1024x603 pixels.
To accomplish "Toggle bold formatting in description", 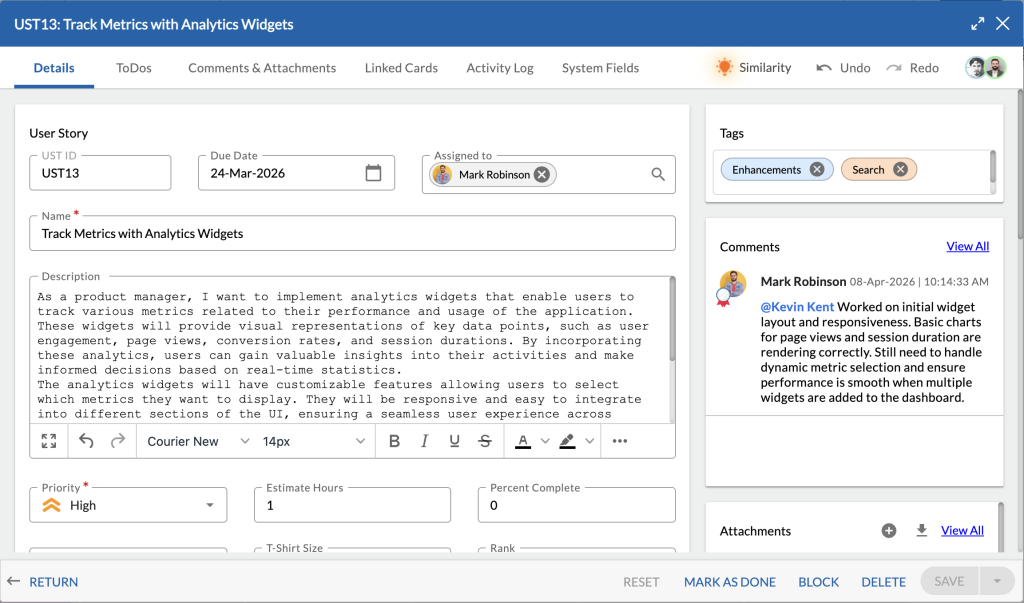I will (394, 441).
